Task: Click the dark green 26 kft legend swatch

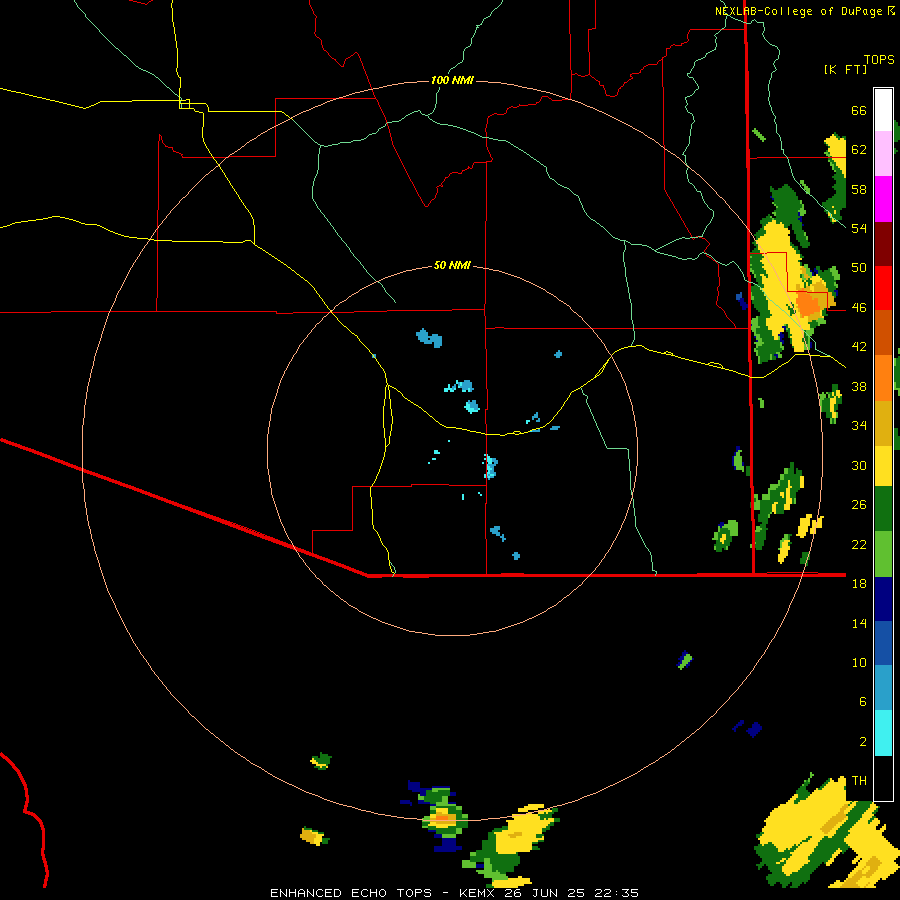Action: pyautogui.click(x=883, y=509)
